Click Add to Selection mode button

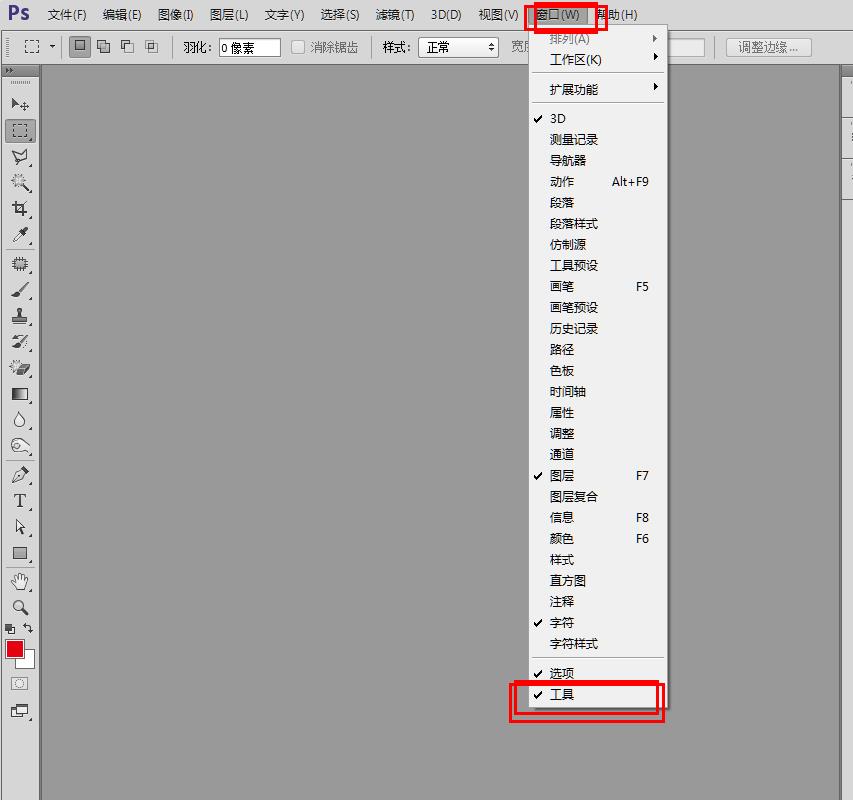(x=103, y=47)
